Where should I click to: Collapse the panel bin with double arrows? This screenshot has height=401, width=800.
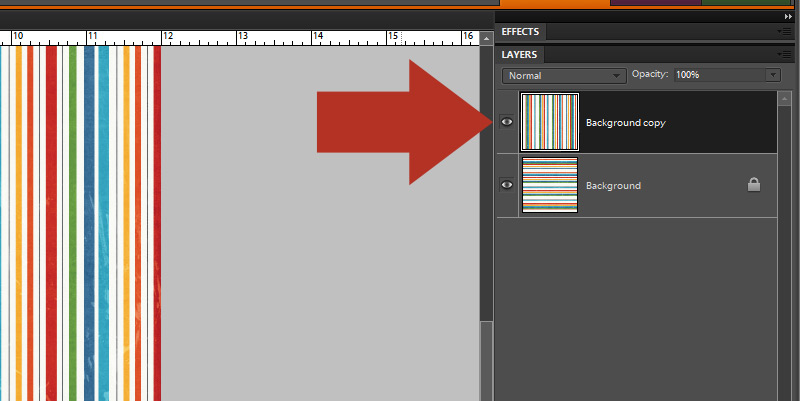tap(788, 17)
